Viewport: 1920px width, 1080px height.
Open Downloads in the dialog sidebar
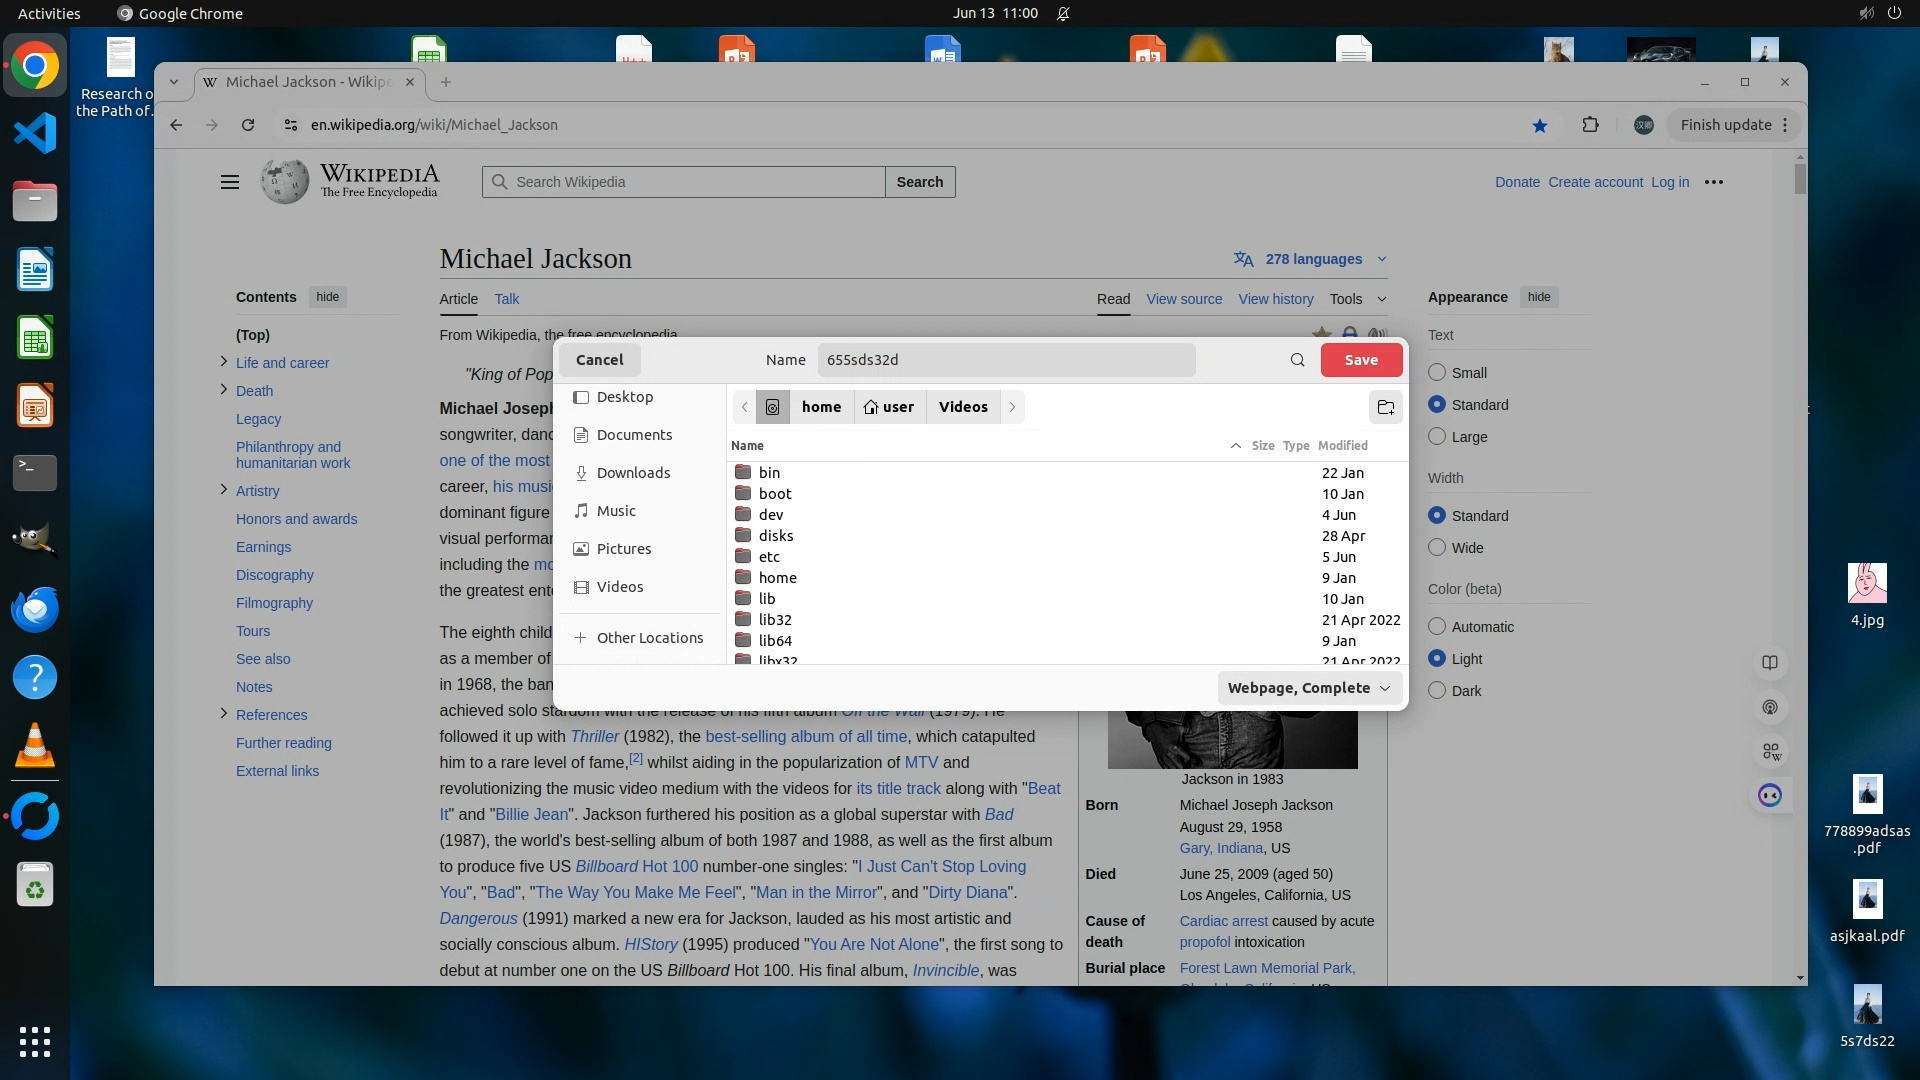[x=633, y=473]
